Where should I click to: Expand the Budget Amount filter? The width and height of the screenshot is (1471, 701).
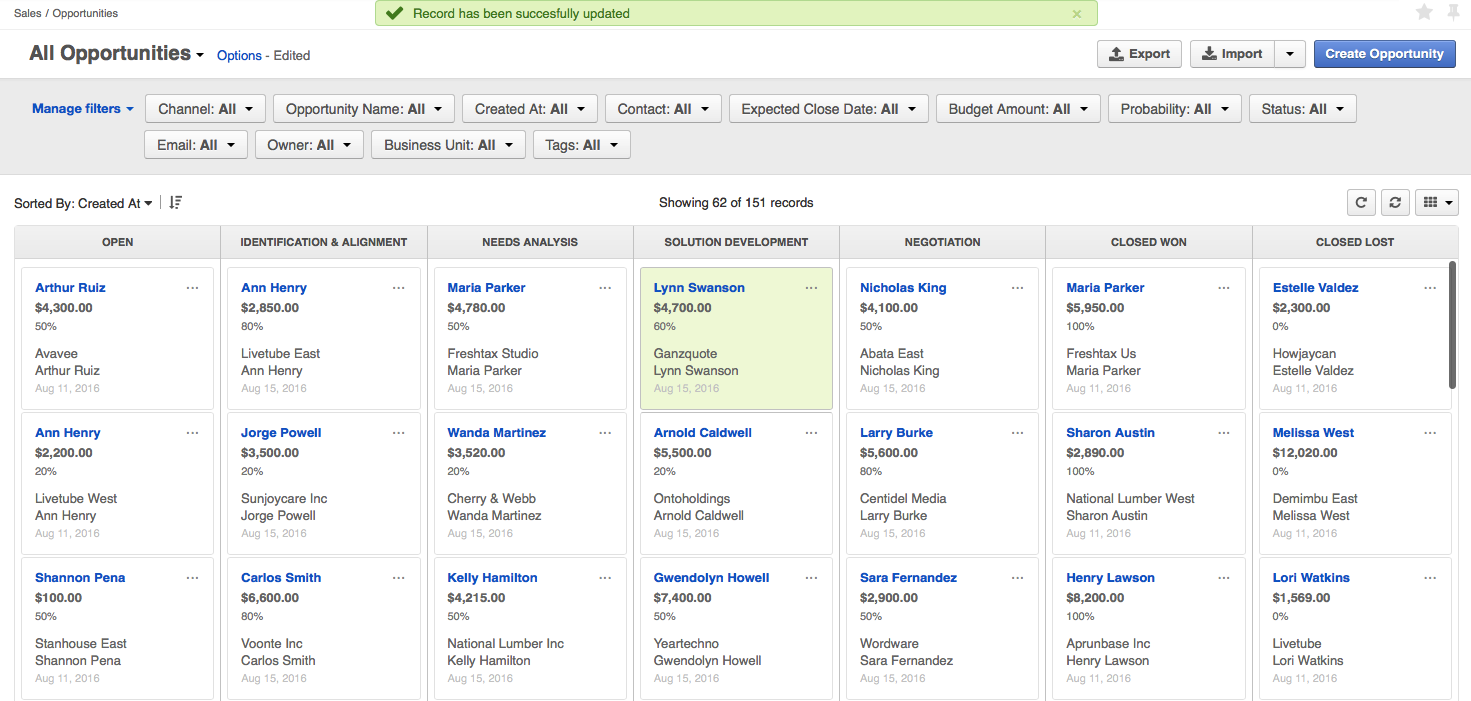(1018, 109)
